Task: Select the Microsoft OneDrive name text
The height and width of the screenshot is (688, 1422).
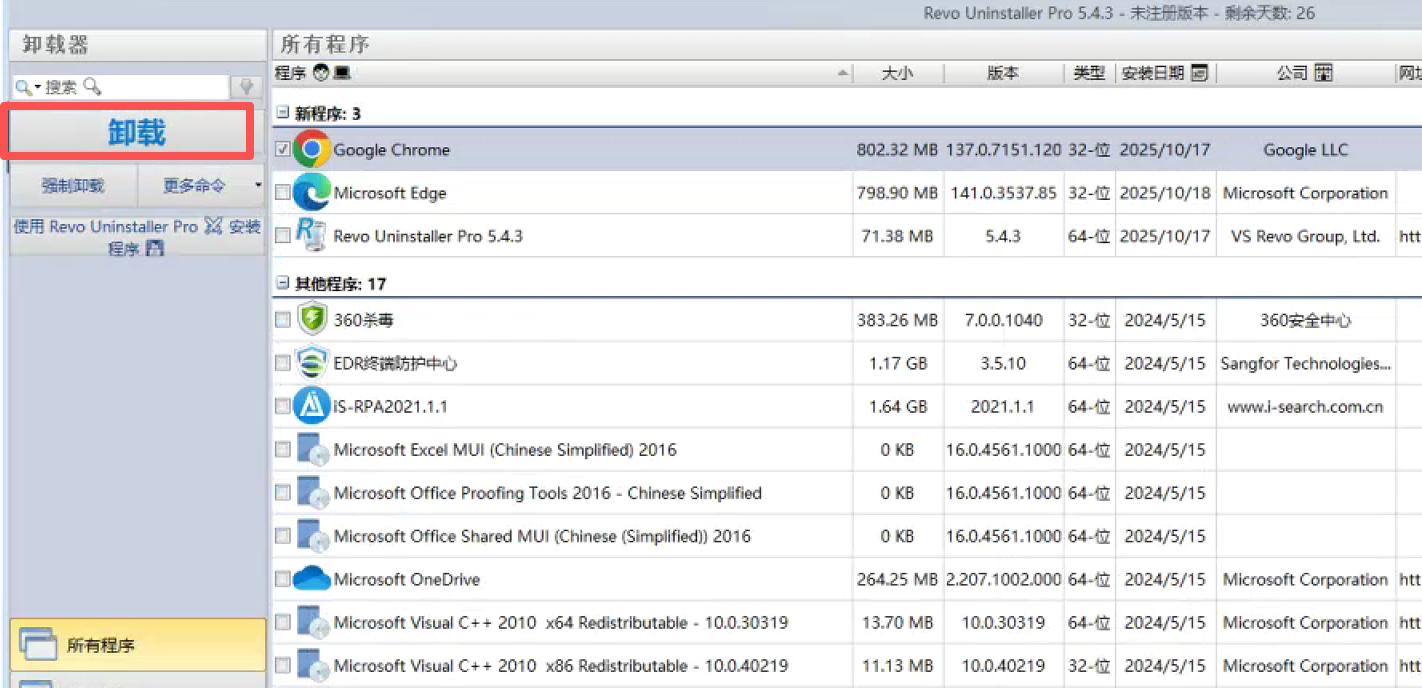Action: coord(406,580)
